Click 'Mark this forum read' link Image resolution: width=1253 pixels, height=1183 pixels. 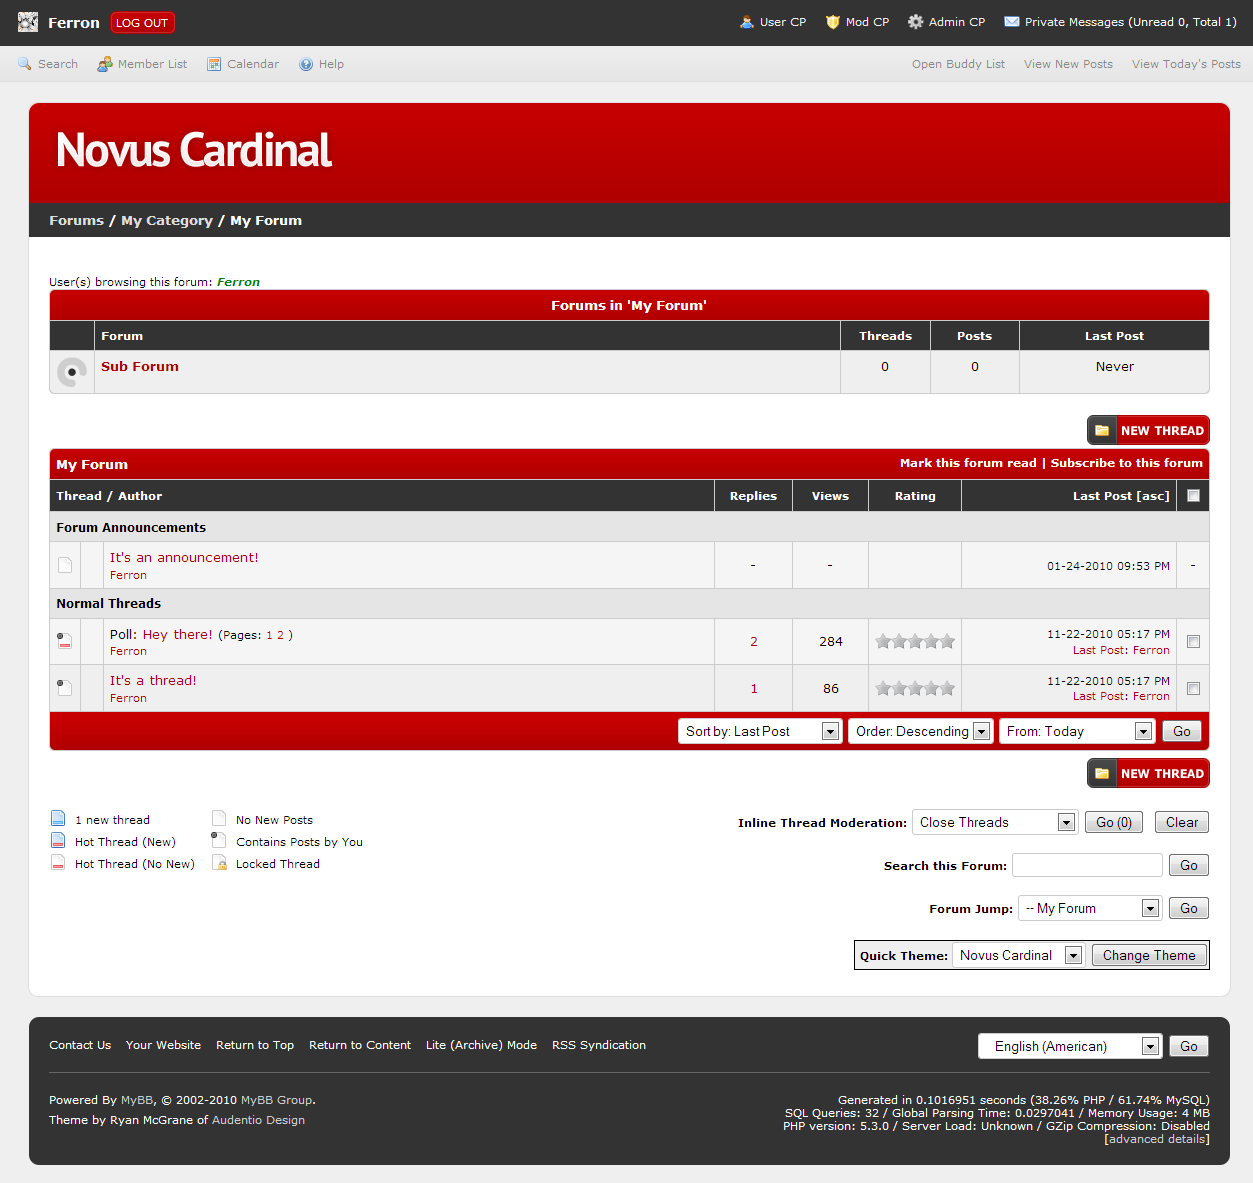pyautogui.click(x=967, y=463)
